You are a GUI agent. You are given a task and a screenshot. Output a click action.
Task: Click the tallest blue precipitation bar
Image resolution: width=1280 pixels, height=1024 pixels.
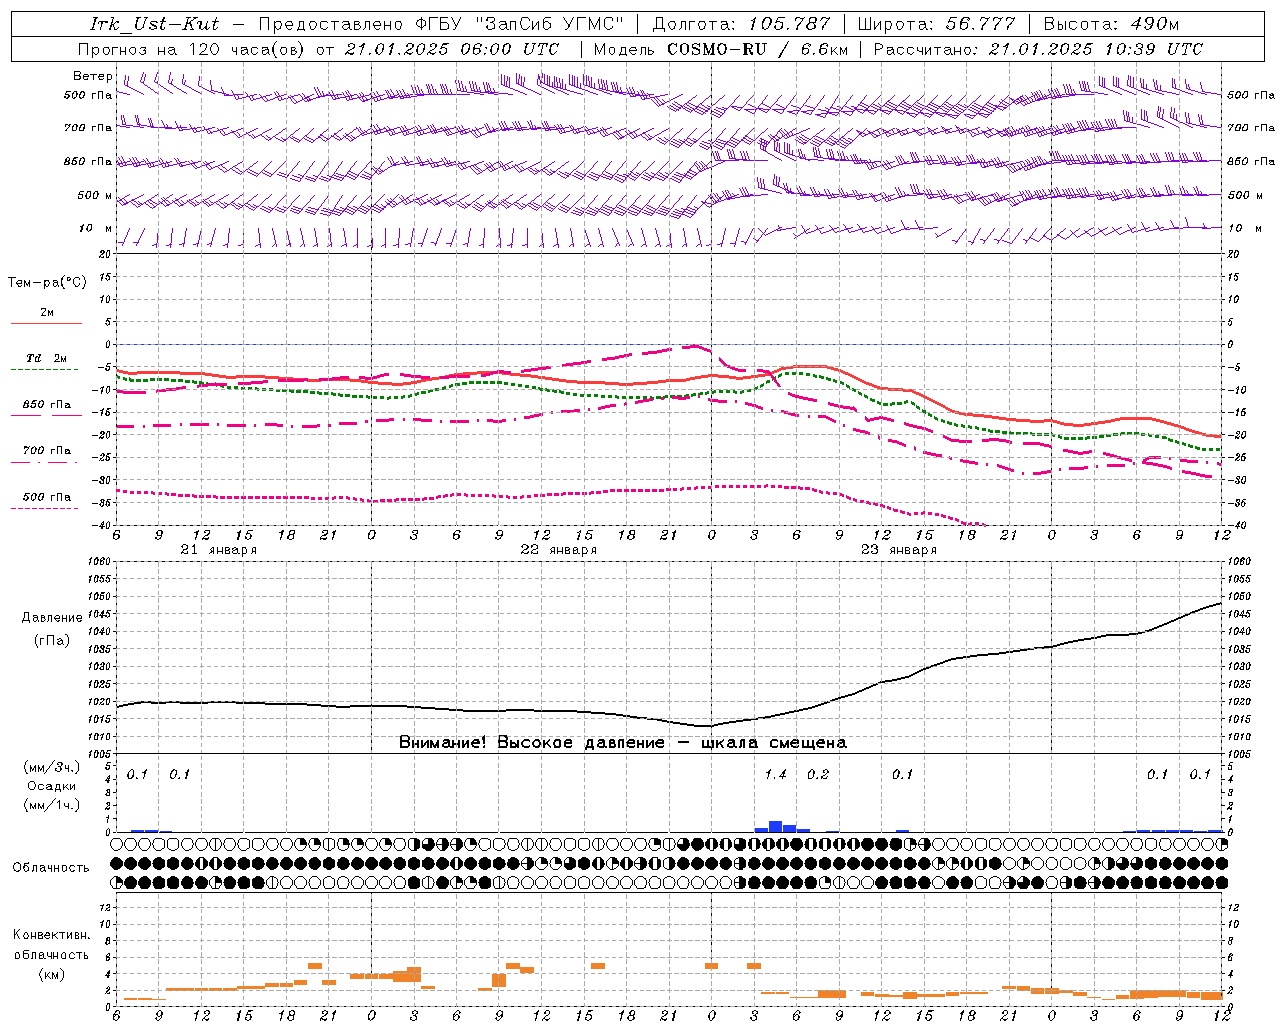pyautogui.click(x=775, y=826)
